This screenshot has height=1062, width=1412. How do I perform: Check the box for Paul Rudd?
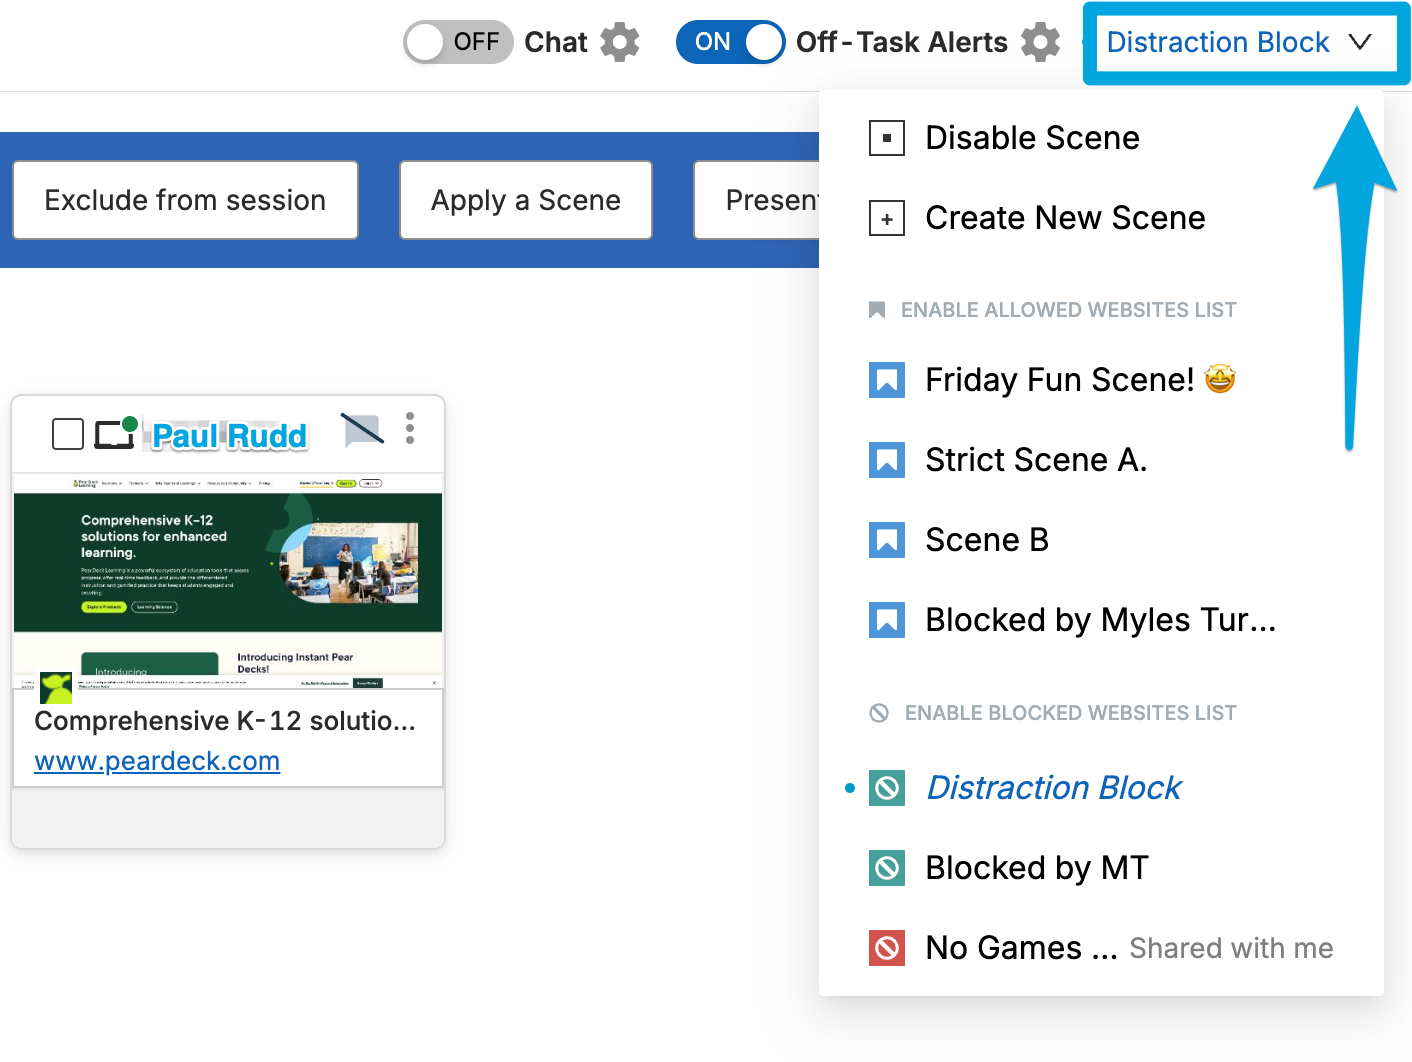coord(68,434)
